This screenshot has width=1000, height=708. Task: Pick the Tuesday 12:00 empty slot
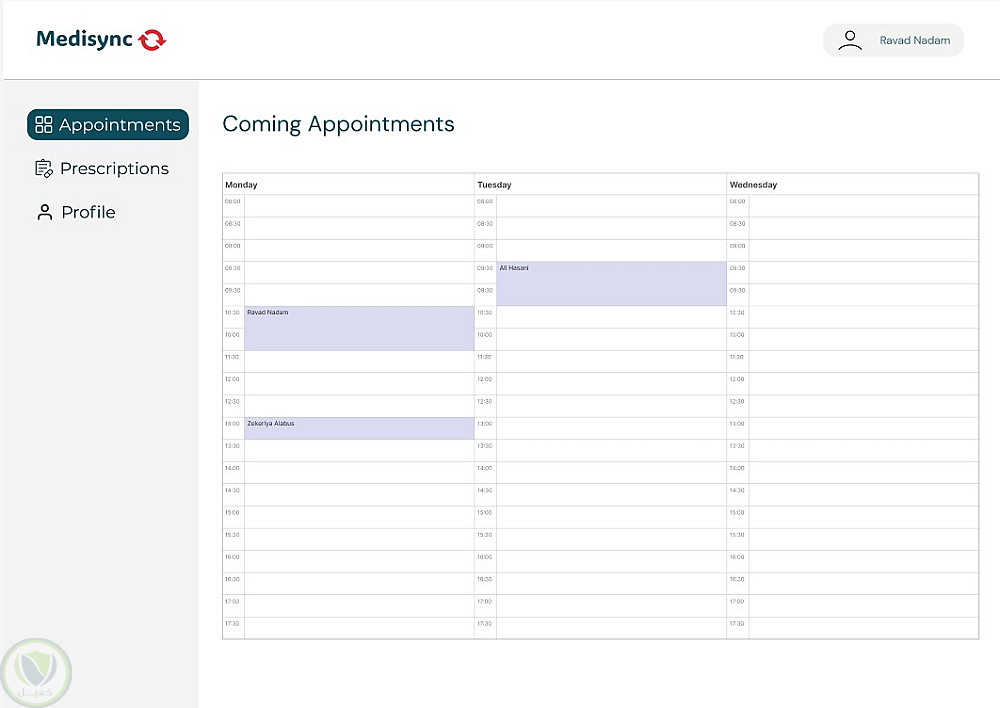coord(611,384)
